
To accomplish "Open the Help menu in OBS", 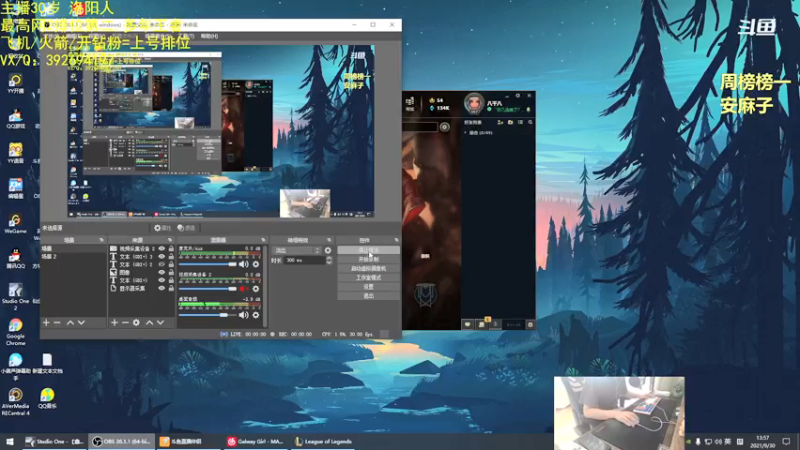I will click(x=209, y=36).
